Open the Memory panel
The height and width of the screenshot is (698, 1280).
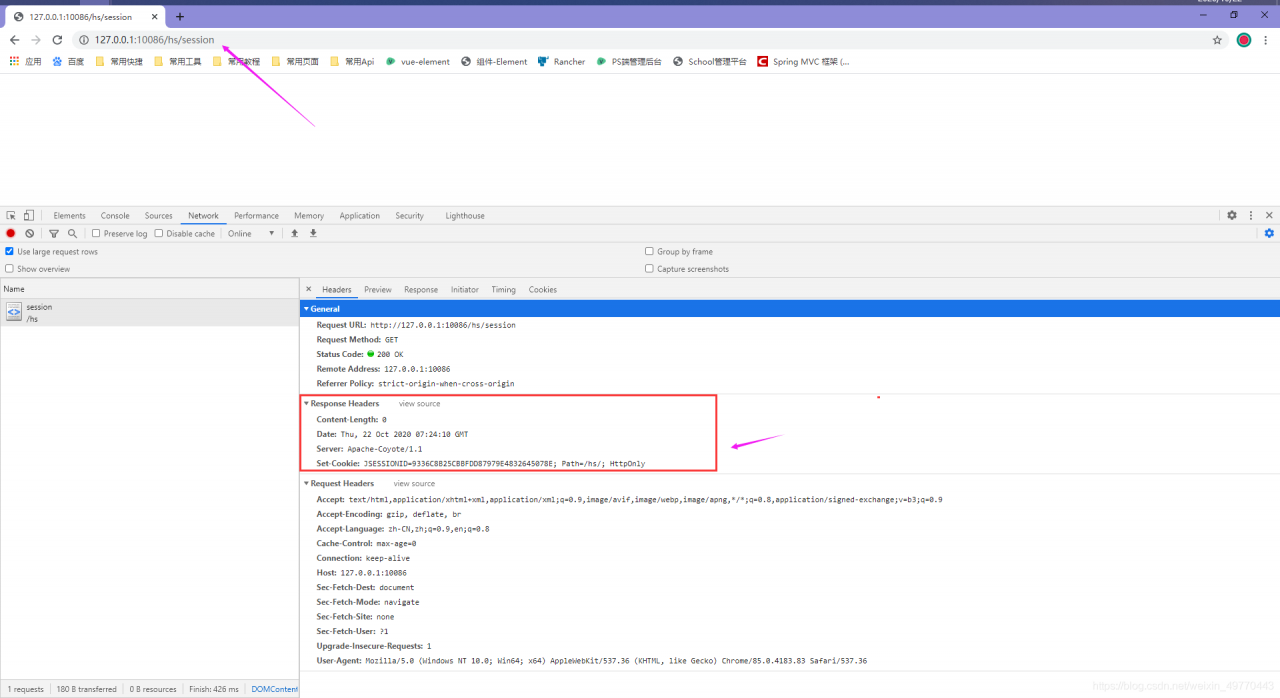pyautogui.click(x=309, y=216)
